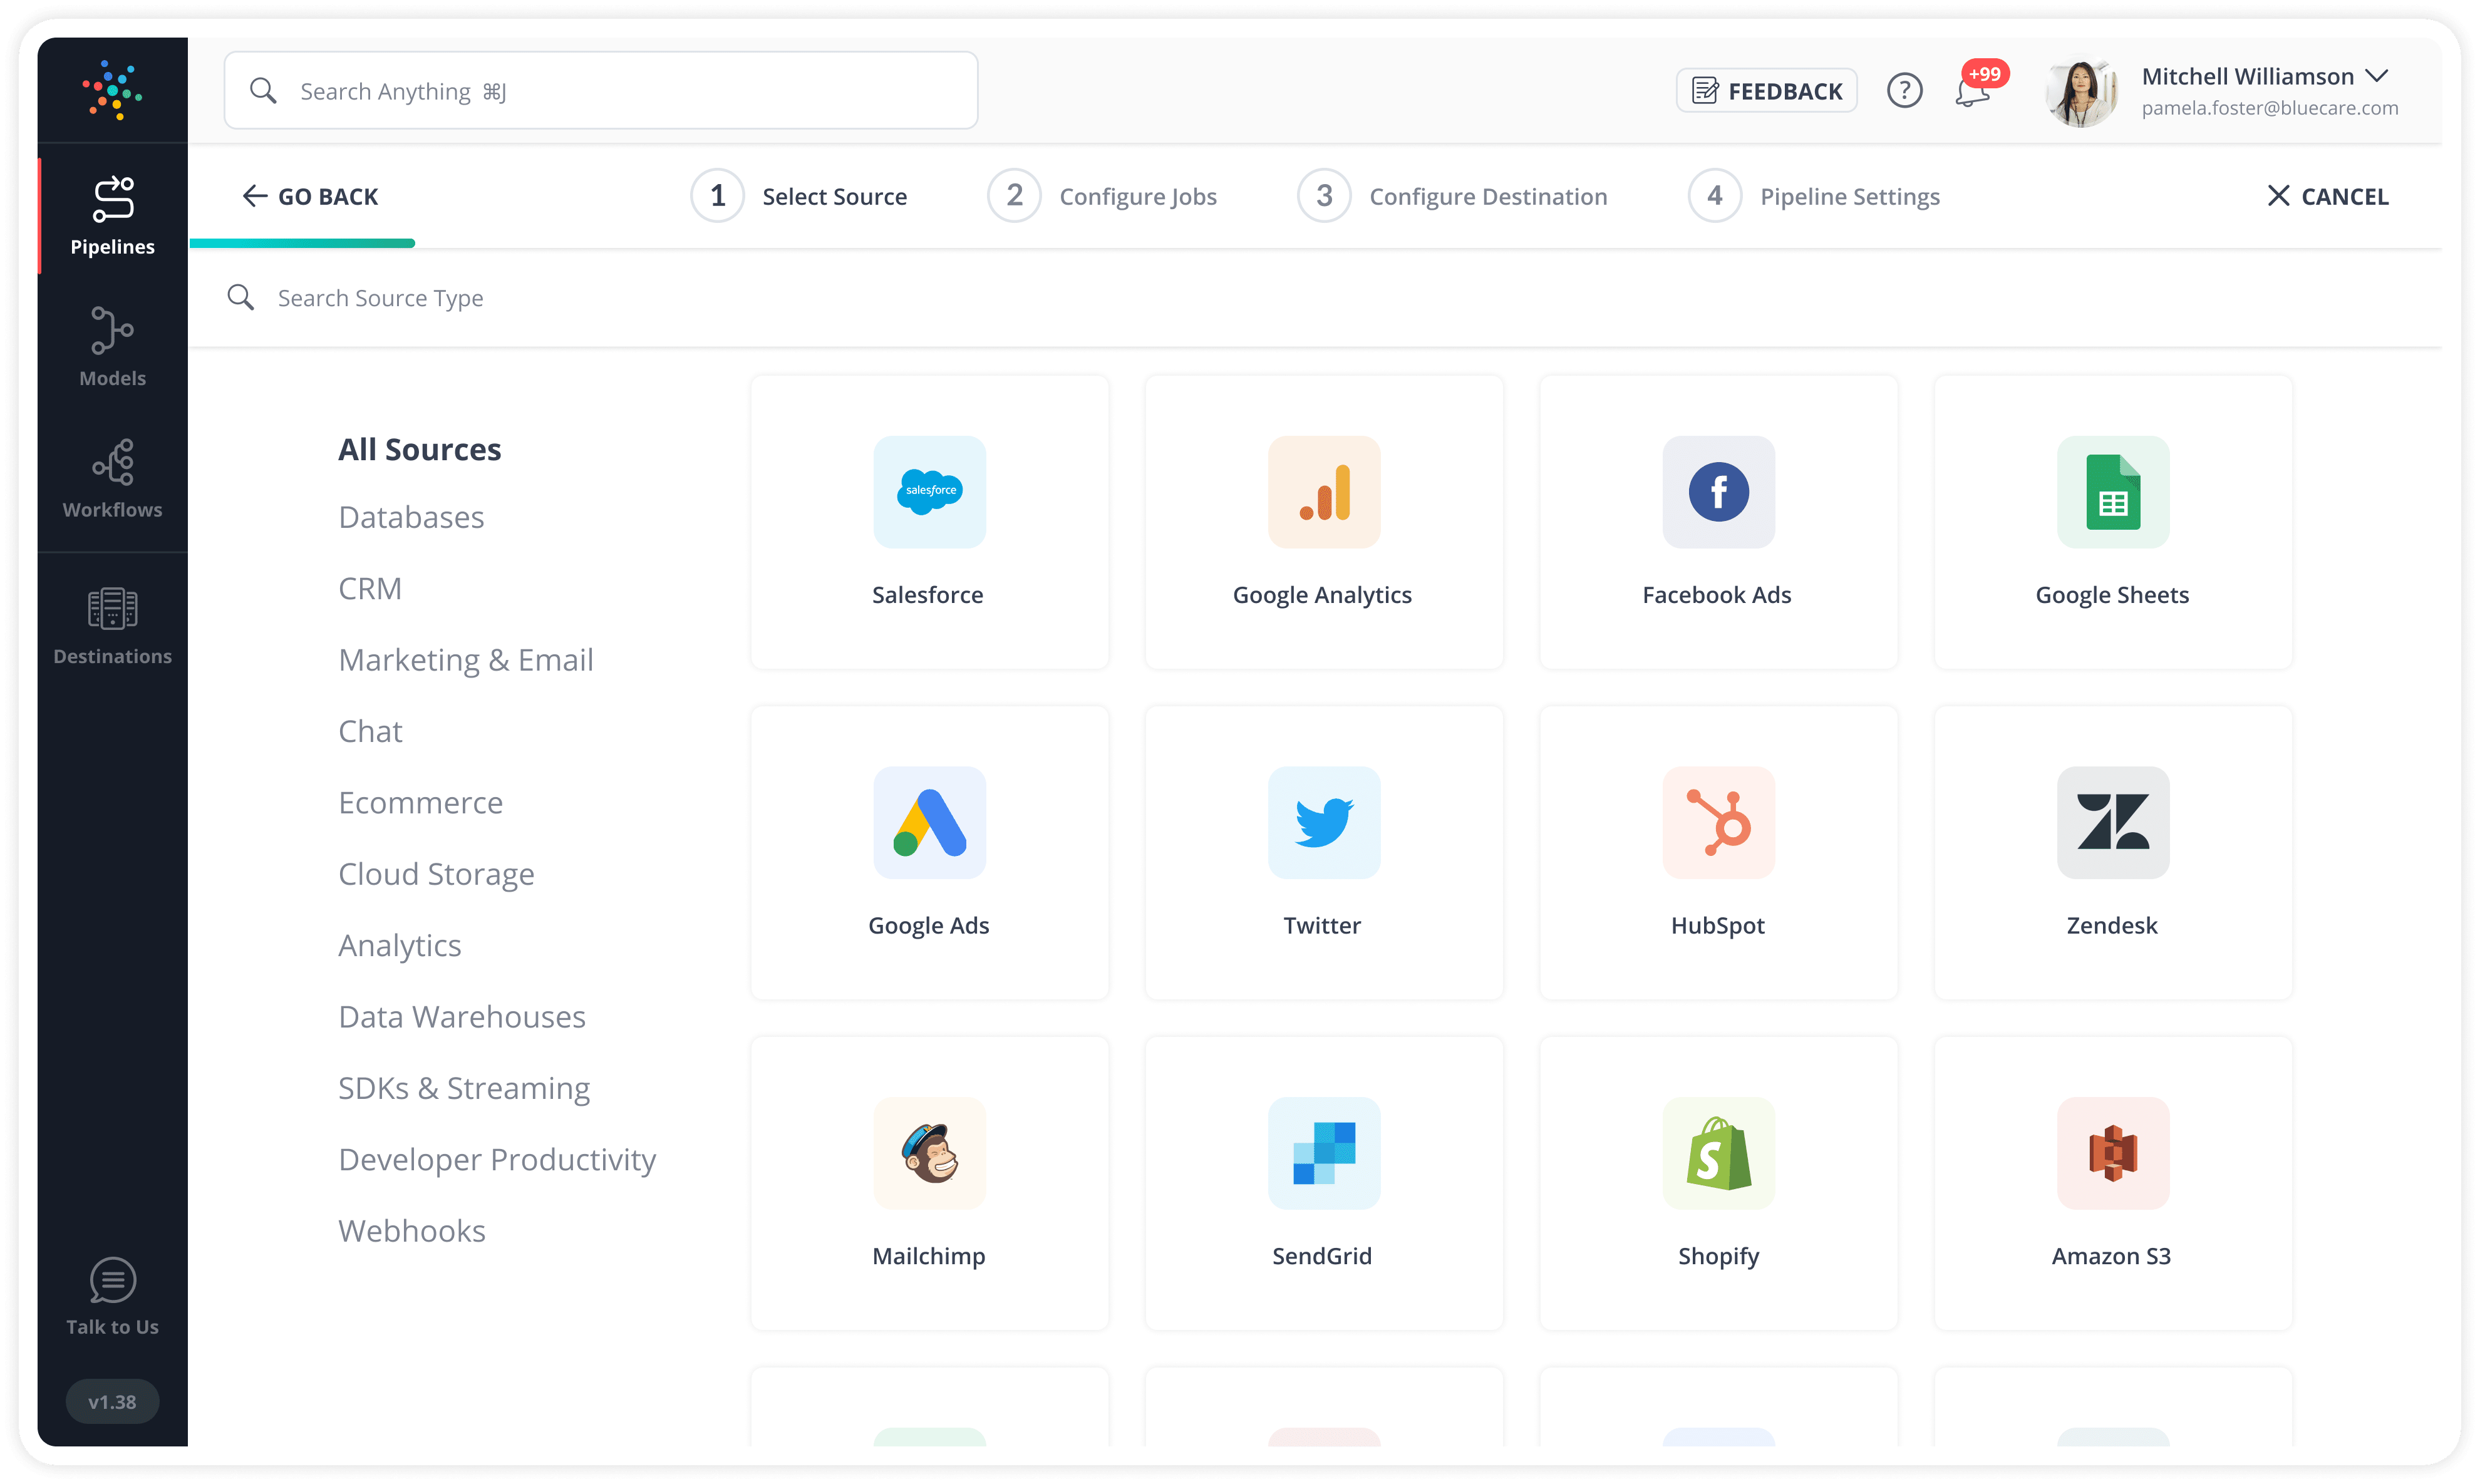2480x1484 pixels.
Task: Click the CANCEL button
Action: [x=2327, y=196]
